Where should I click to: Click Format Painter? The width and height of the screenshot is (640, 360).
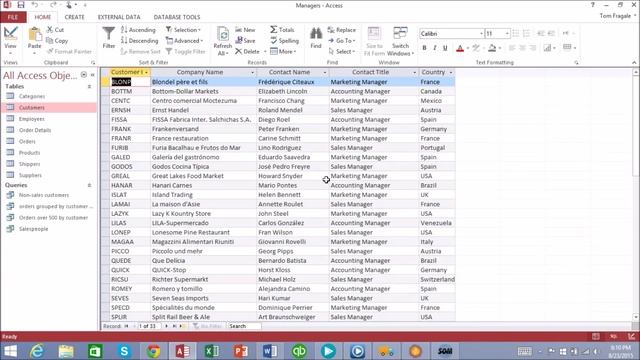(69, 51)
